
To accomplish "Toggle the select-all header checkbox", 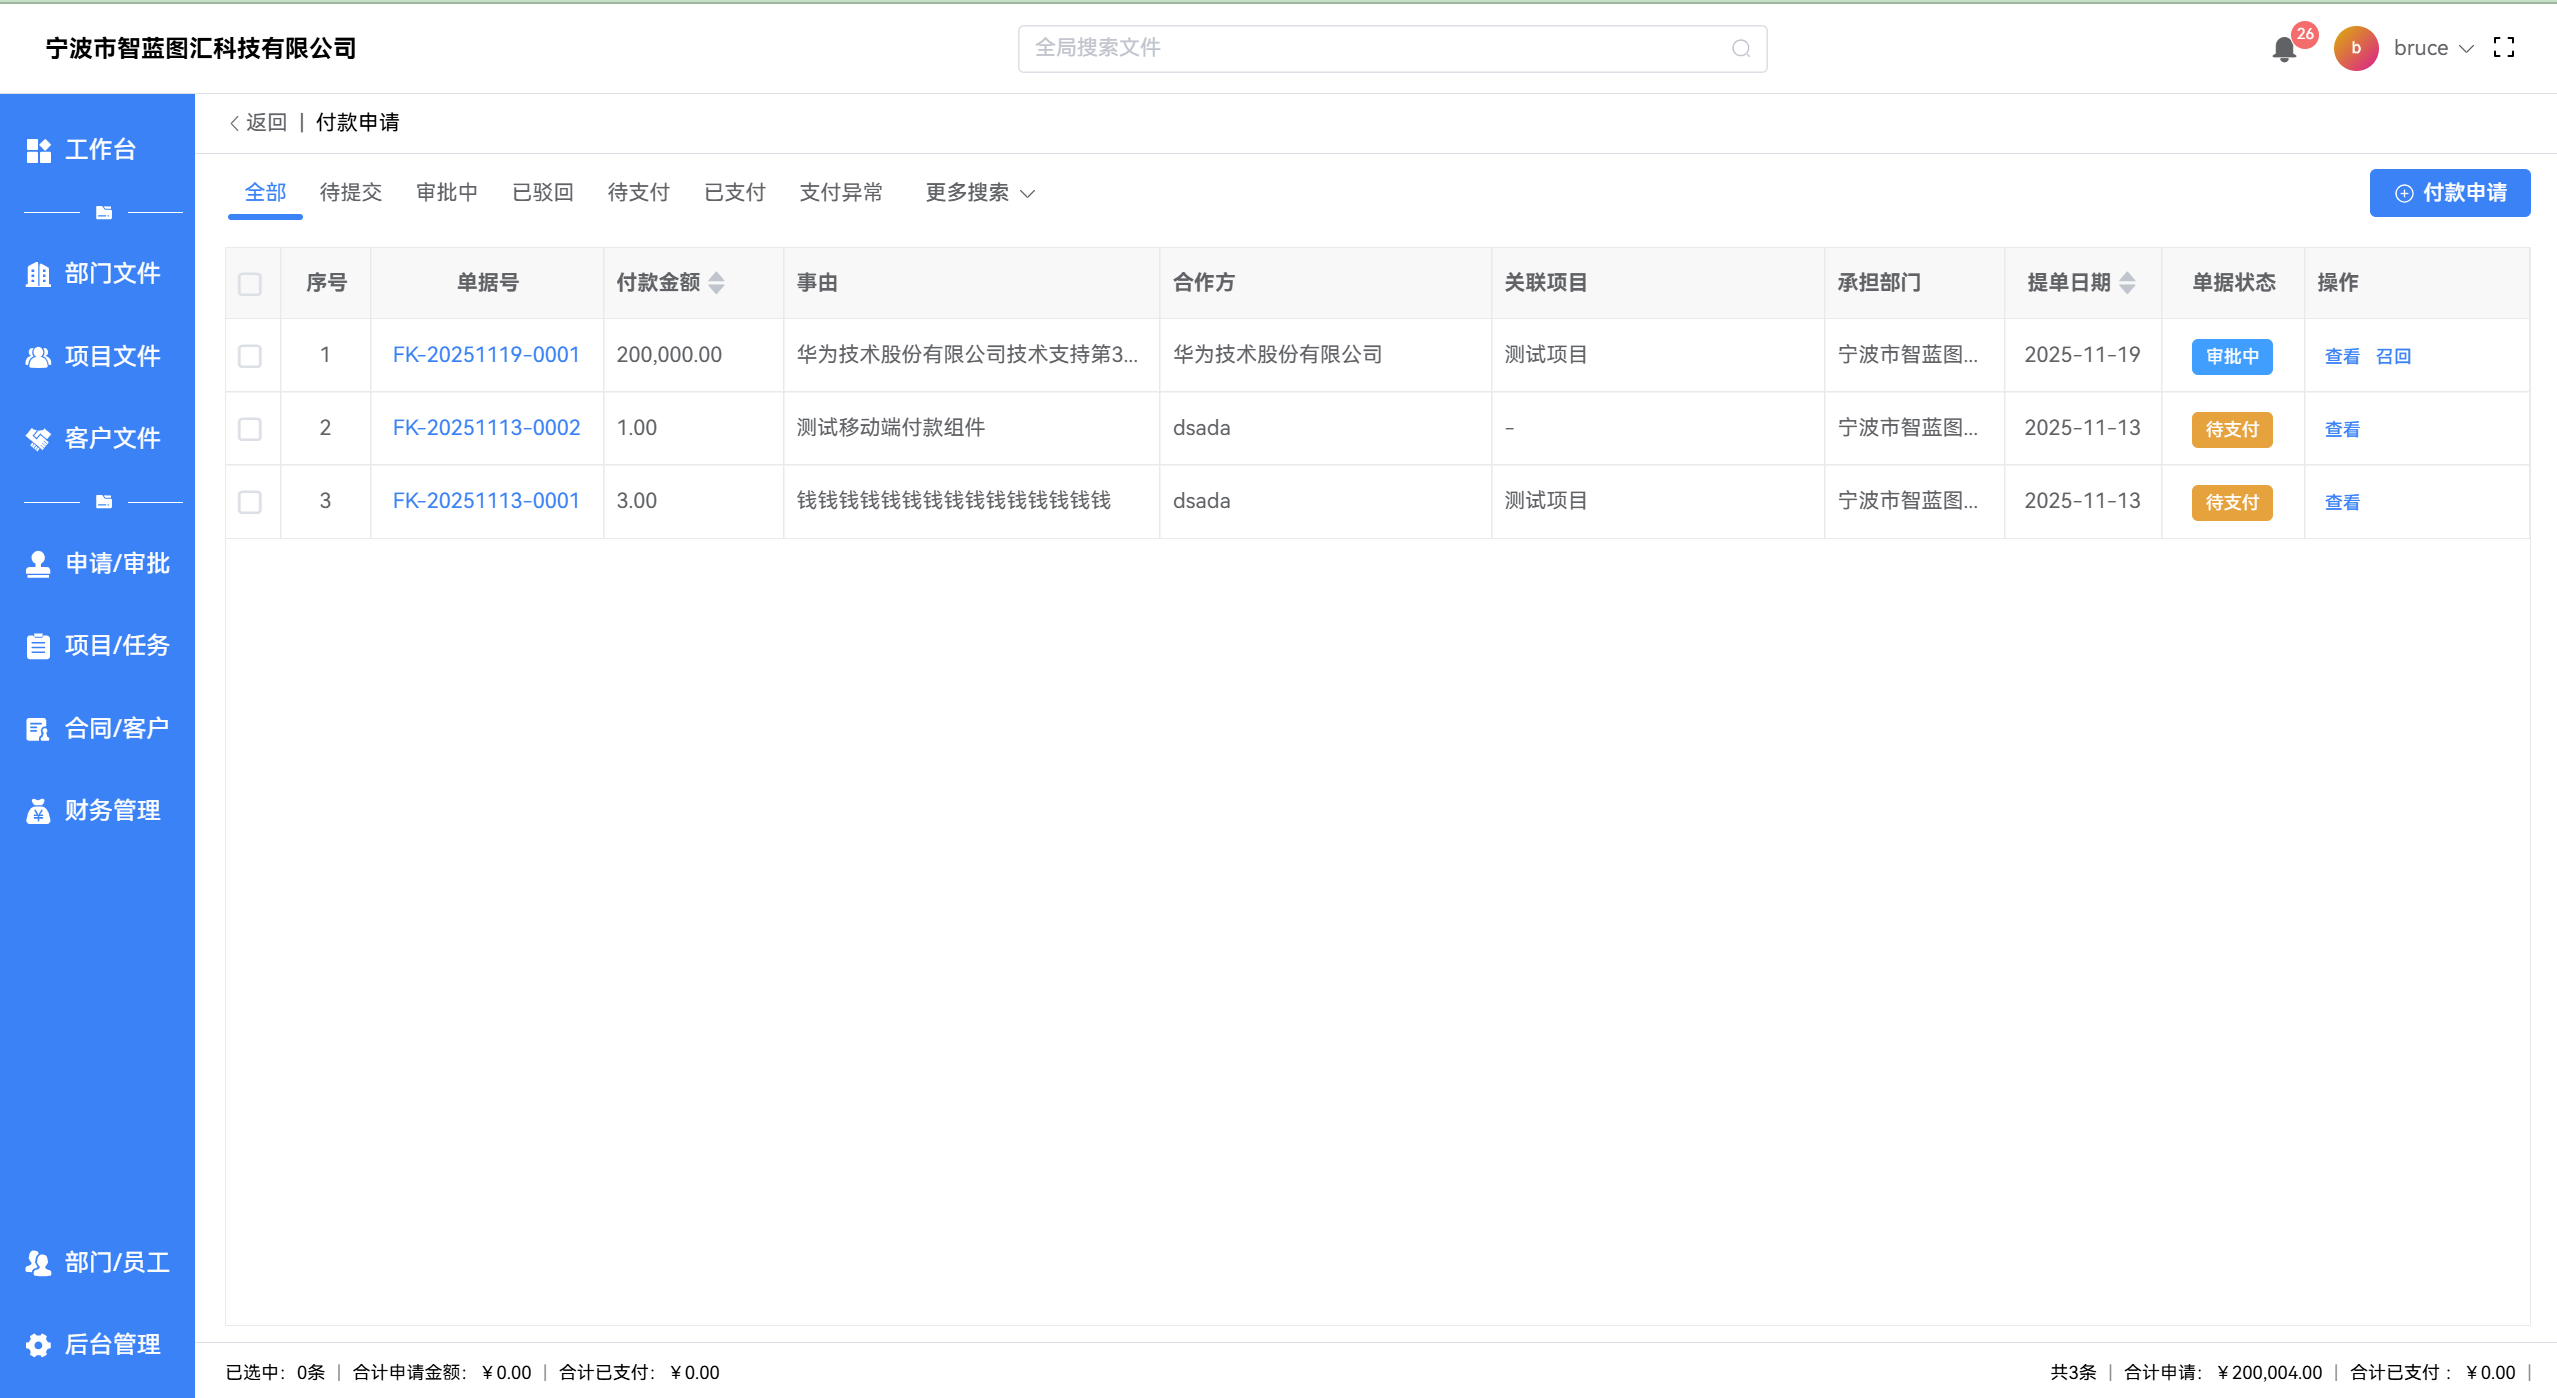I will [250, 284].
